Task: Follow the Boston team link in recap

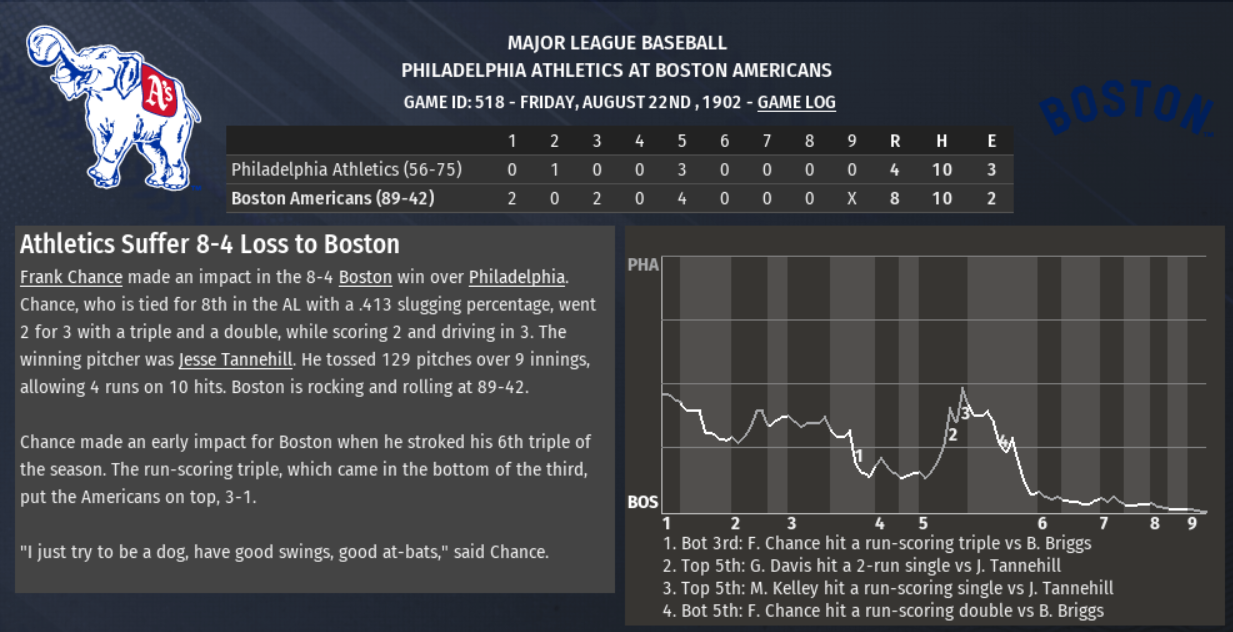Action: [365, 277]
